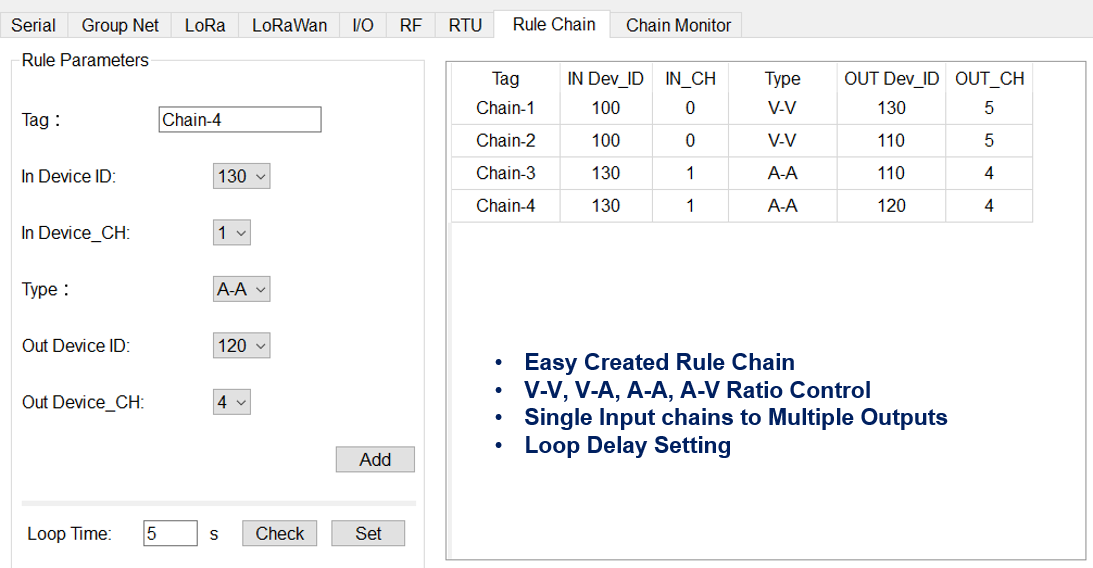Image resolution: width=1093 pixels, height=568 pixels.
Task: Open the Group Net tab
Action: click(x=120, y=26)
